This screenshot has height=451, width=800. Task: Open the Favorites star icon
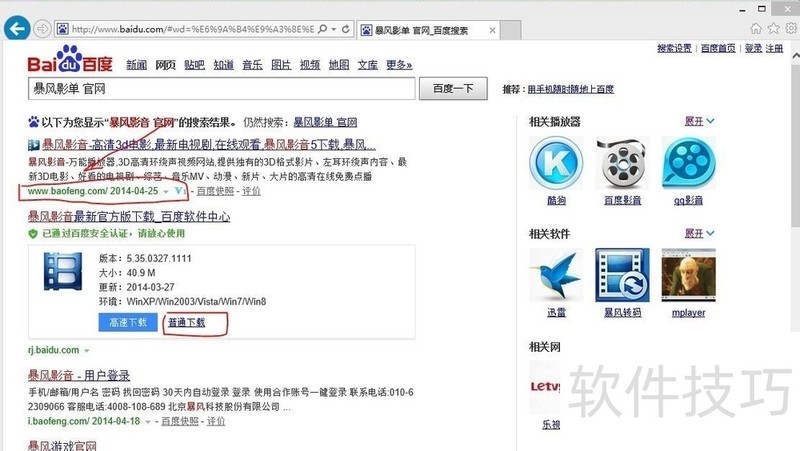773,28
